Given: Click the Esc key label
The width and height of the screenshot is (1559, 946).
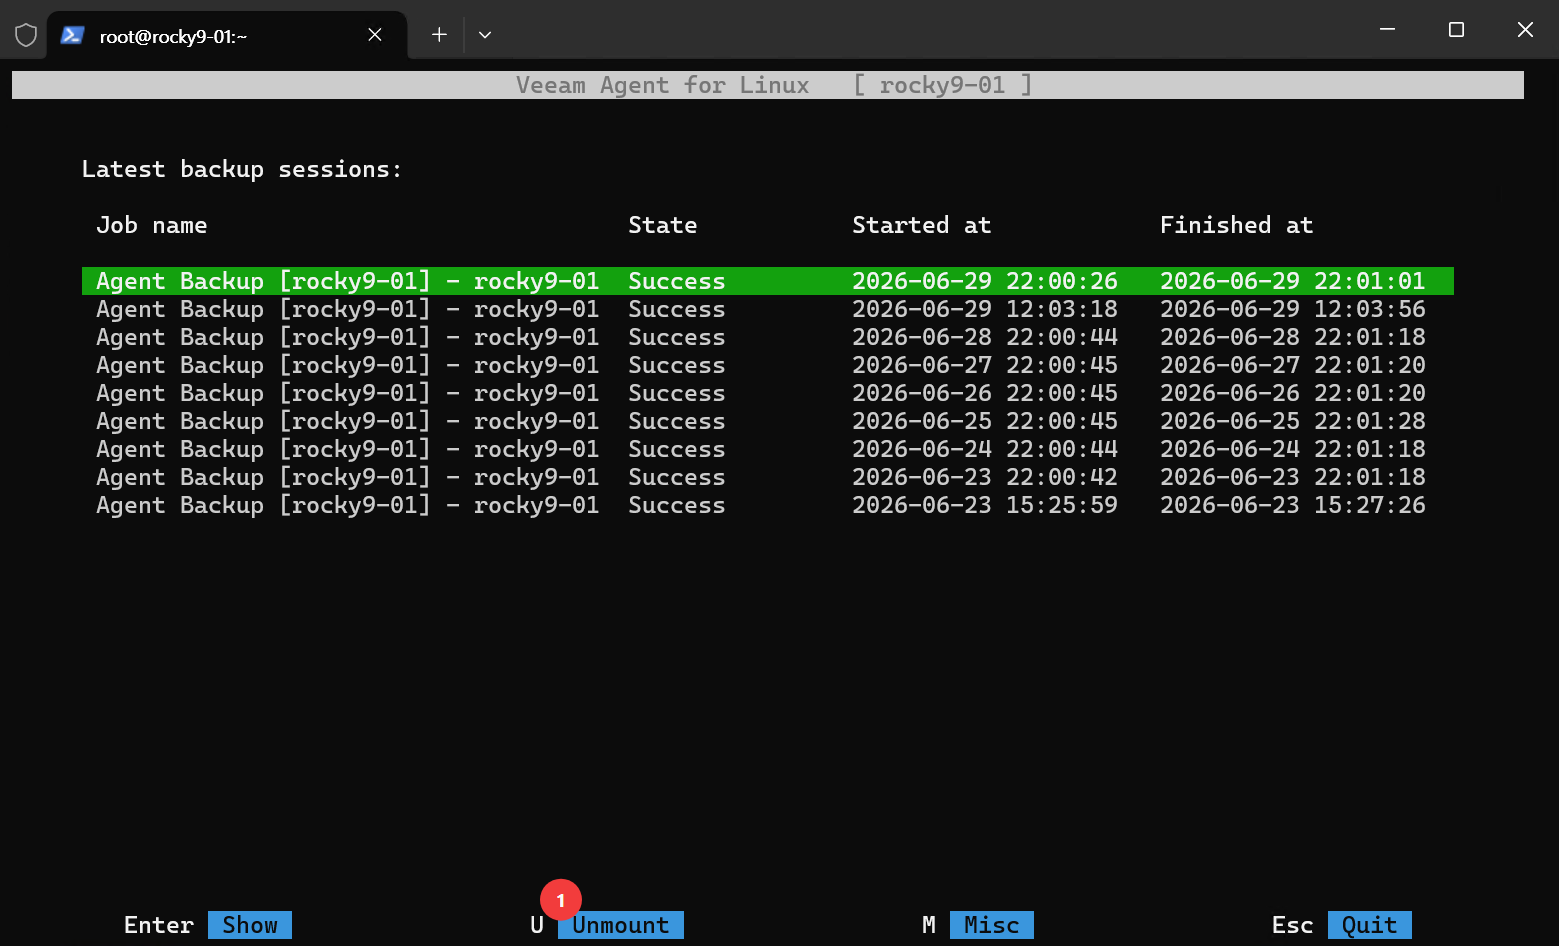Looking at the screenshot, I should click(x=1293, y=925).
